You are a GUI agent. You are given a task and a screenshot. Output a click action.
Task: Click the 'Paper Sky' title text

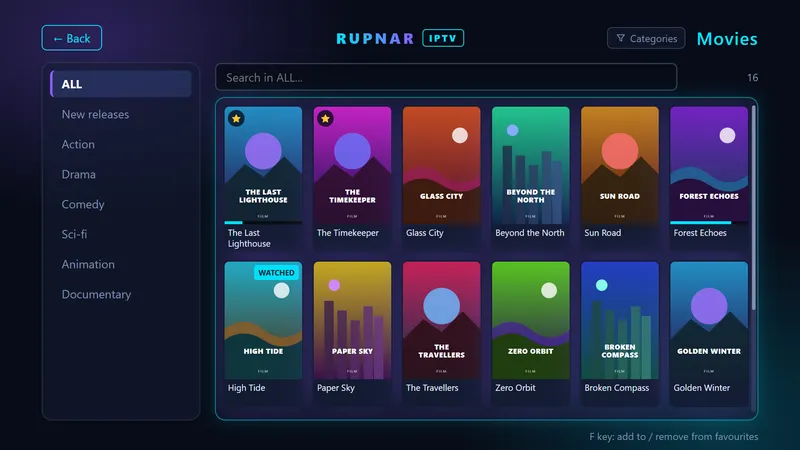click(336, 388)
